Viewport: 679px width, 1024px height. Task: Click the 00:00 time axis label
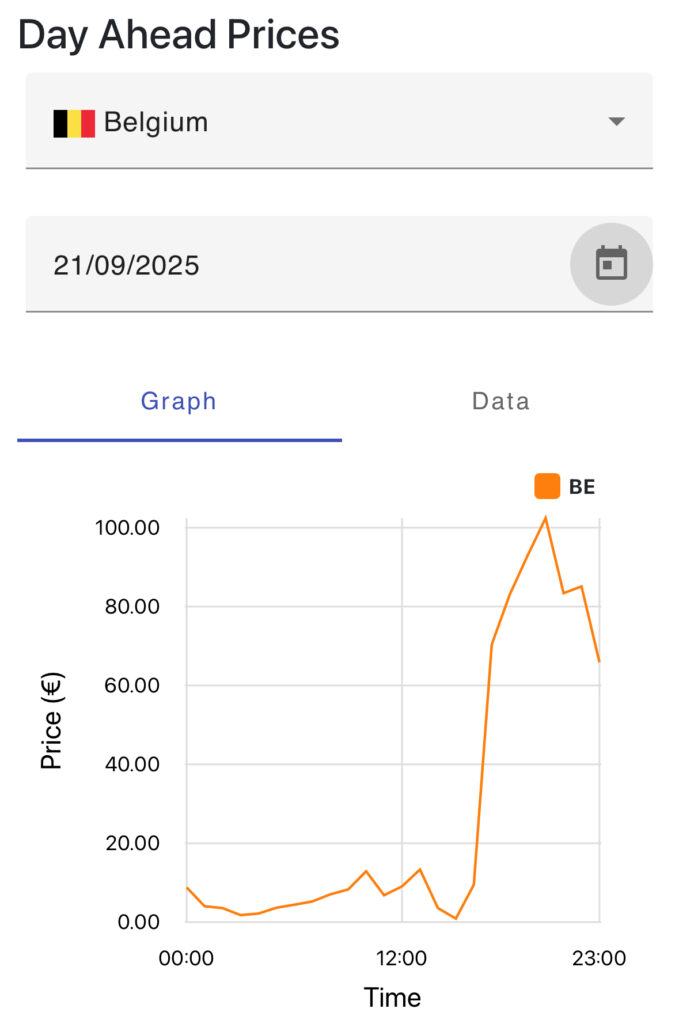click(187, 958)
